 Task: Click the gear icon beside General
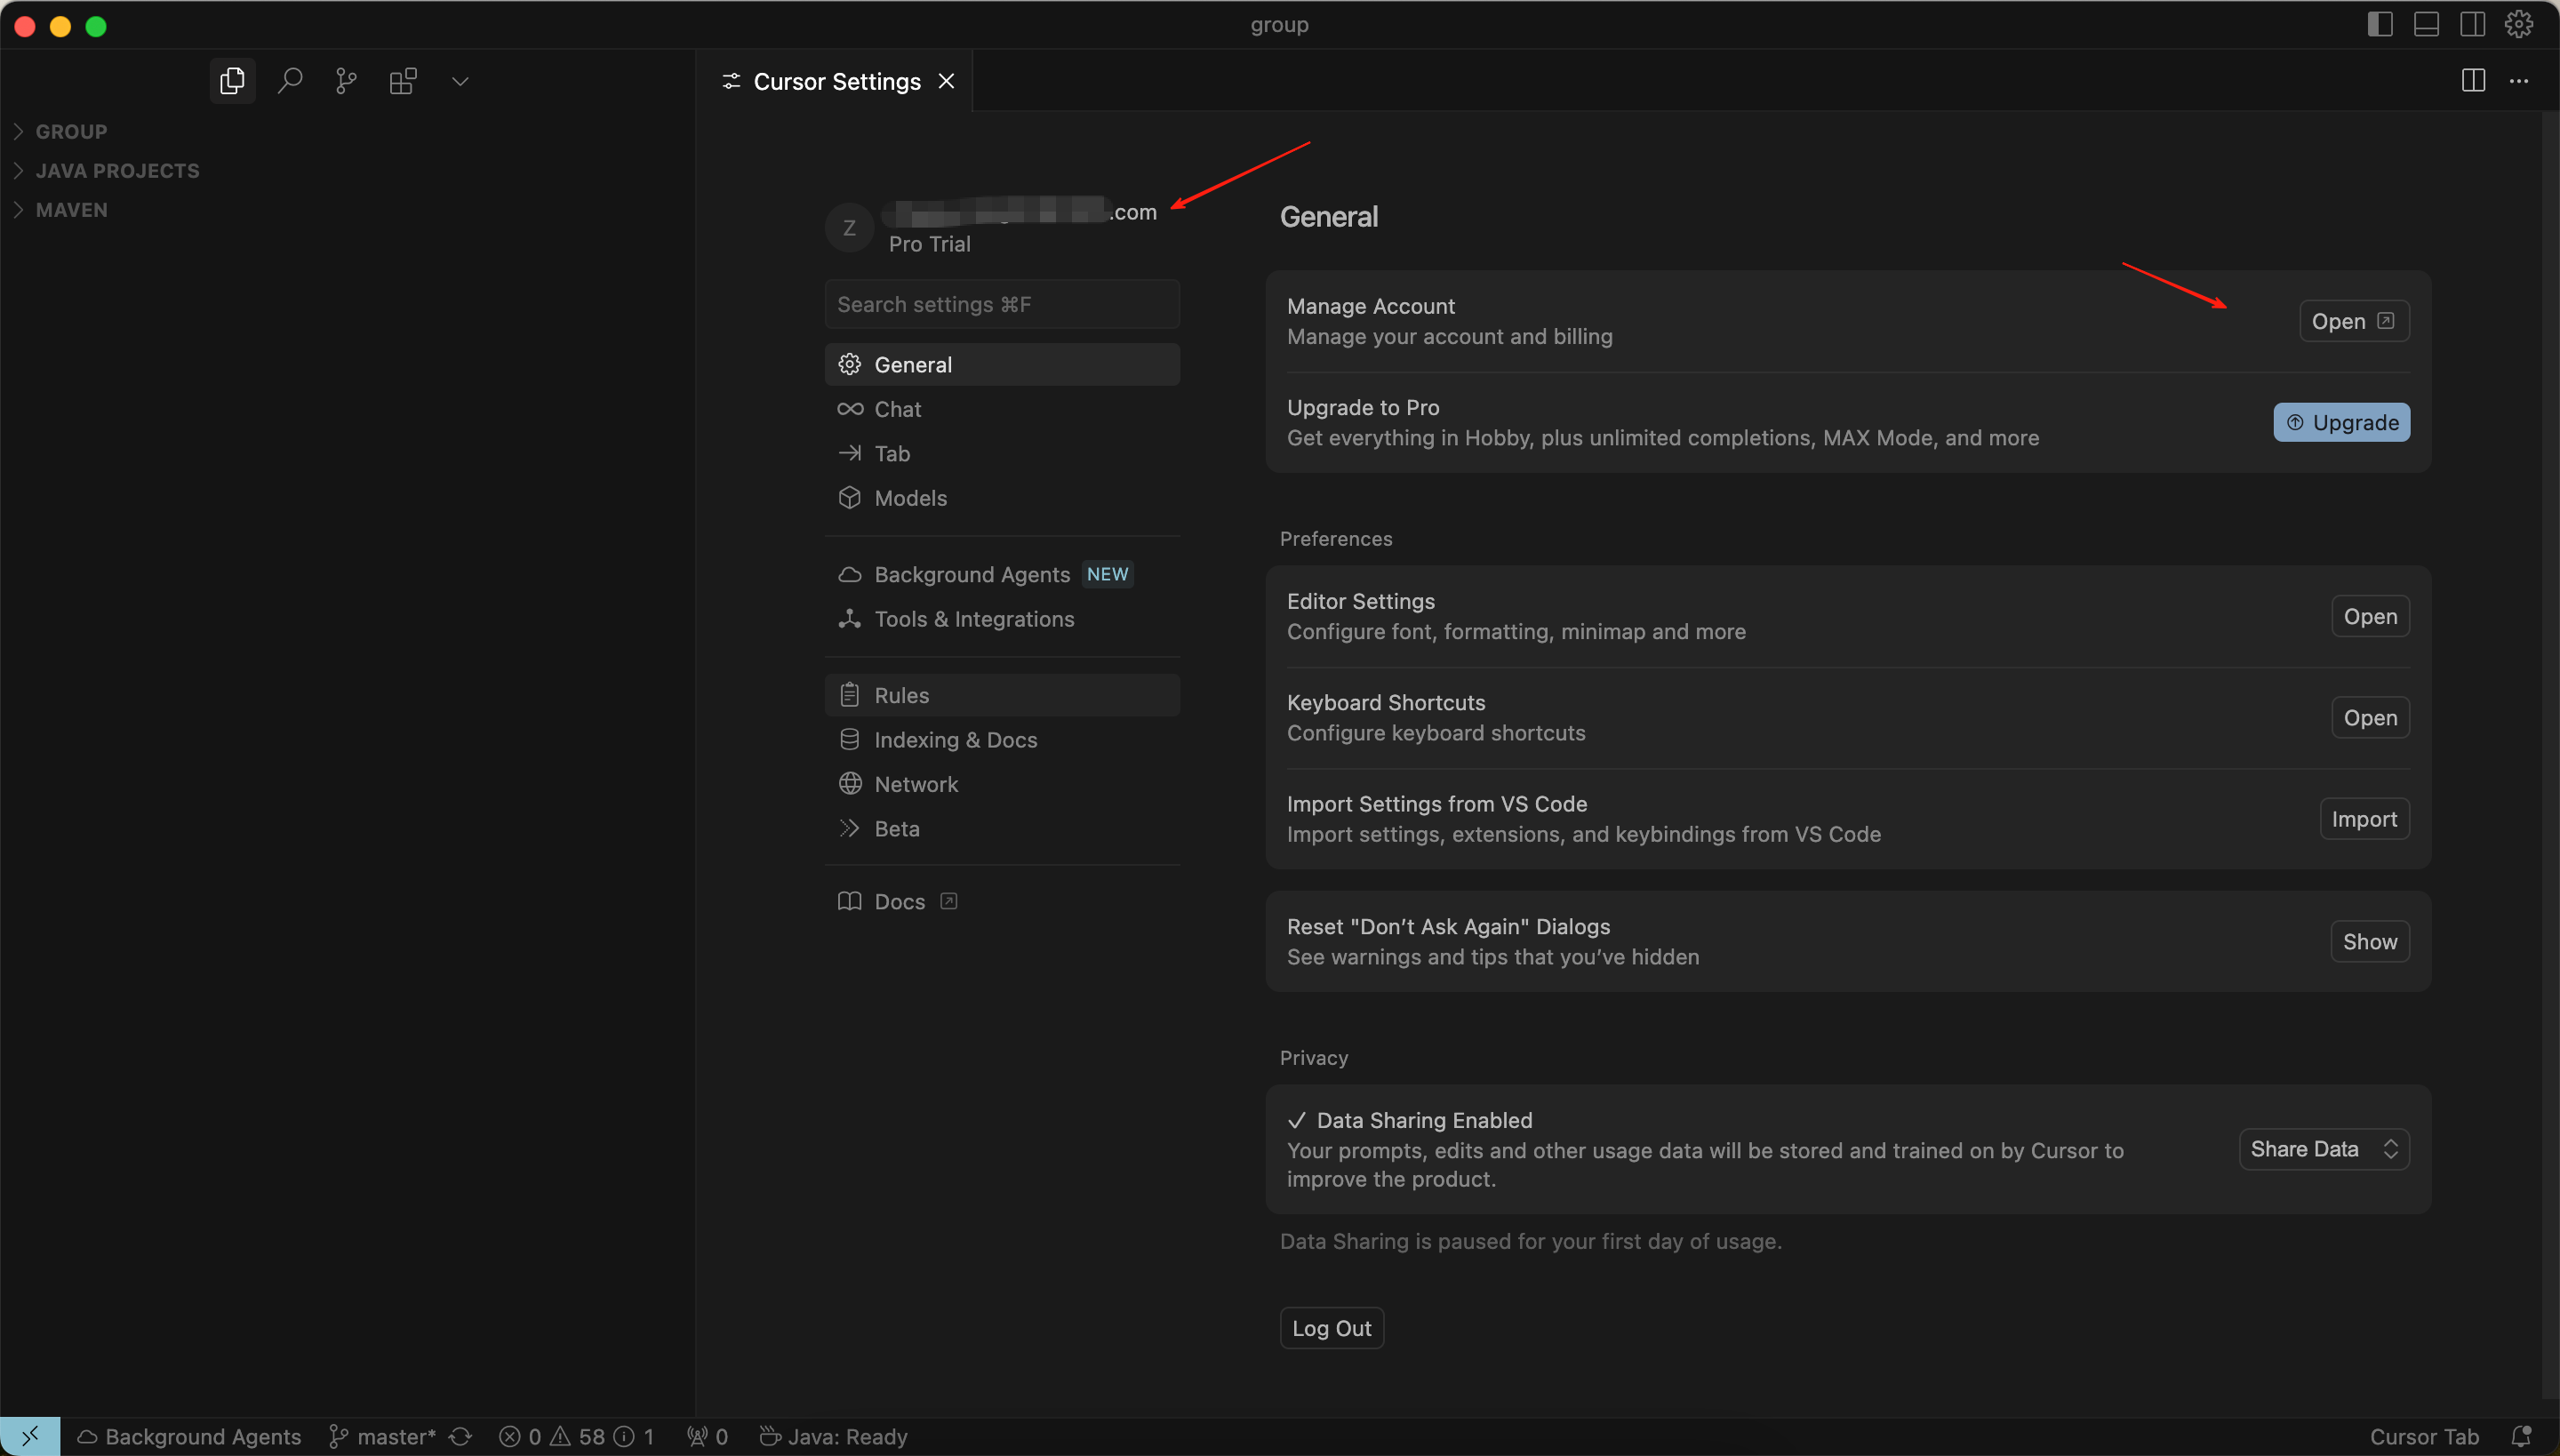tap(850, 364)
